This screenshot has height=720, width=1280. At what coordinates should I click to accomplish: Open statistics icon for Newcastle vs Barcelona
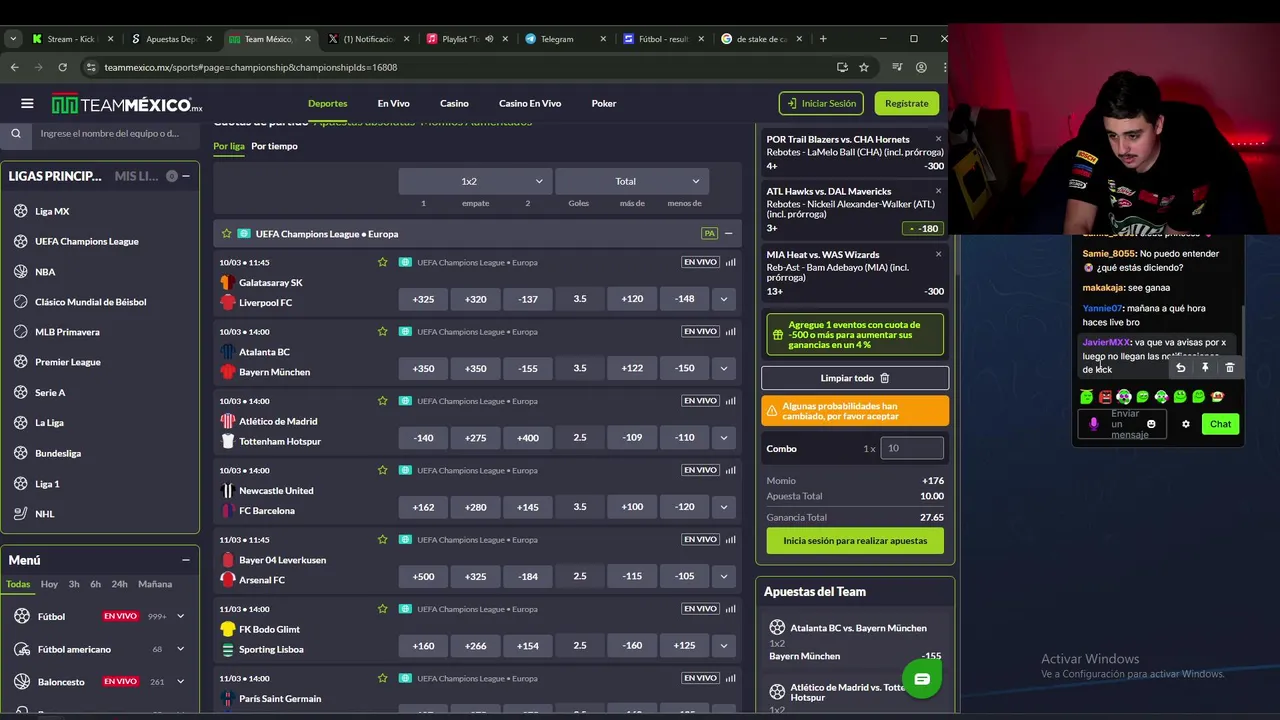click(730, 470)
